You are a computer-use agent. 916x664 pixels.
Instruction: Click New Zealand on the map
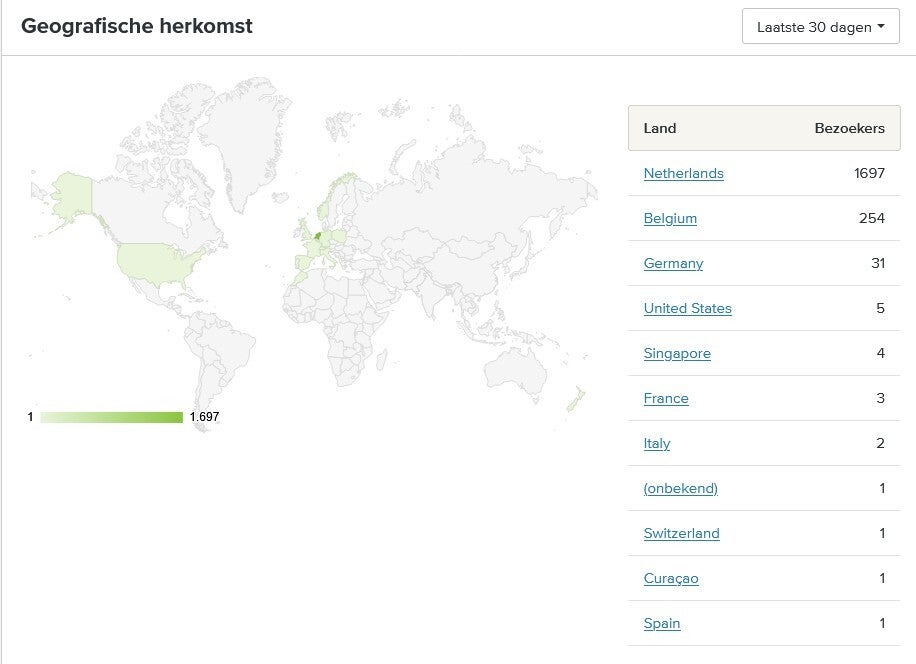tap(574, 401)
